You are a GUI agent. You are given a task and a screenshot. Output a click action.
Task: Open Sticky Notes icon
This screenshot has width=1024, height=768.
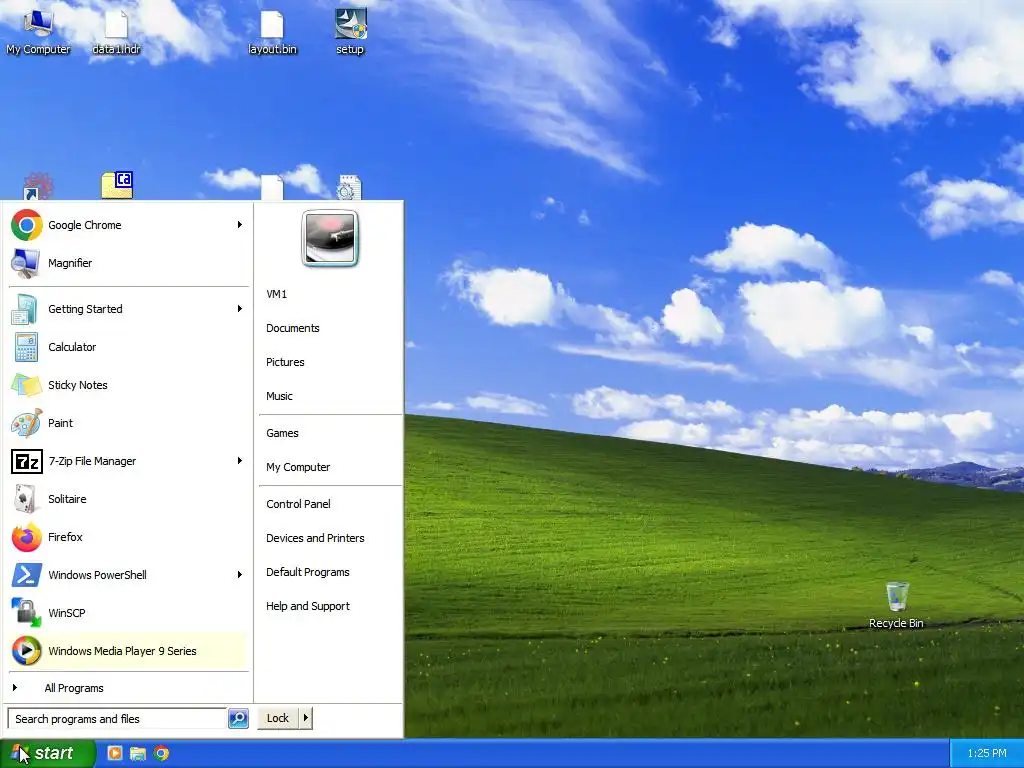pos(27,385)
